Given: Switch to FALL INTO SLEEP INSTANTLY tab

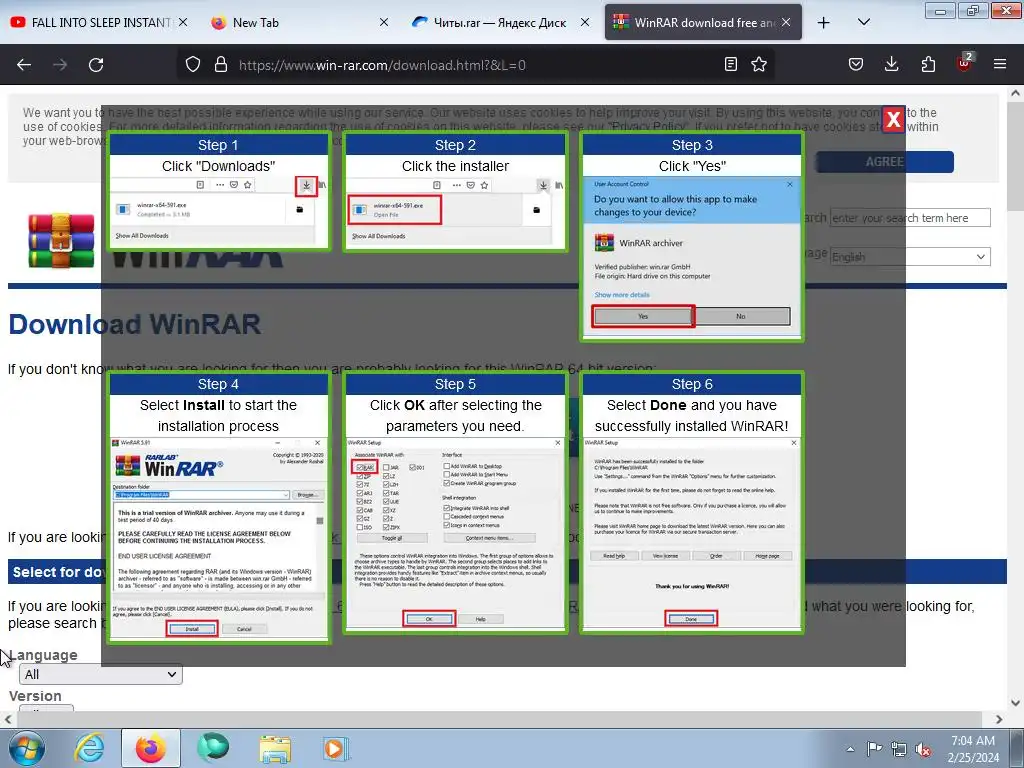Looking at the screenshot, I should pos(98,22).
